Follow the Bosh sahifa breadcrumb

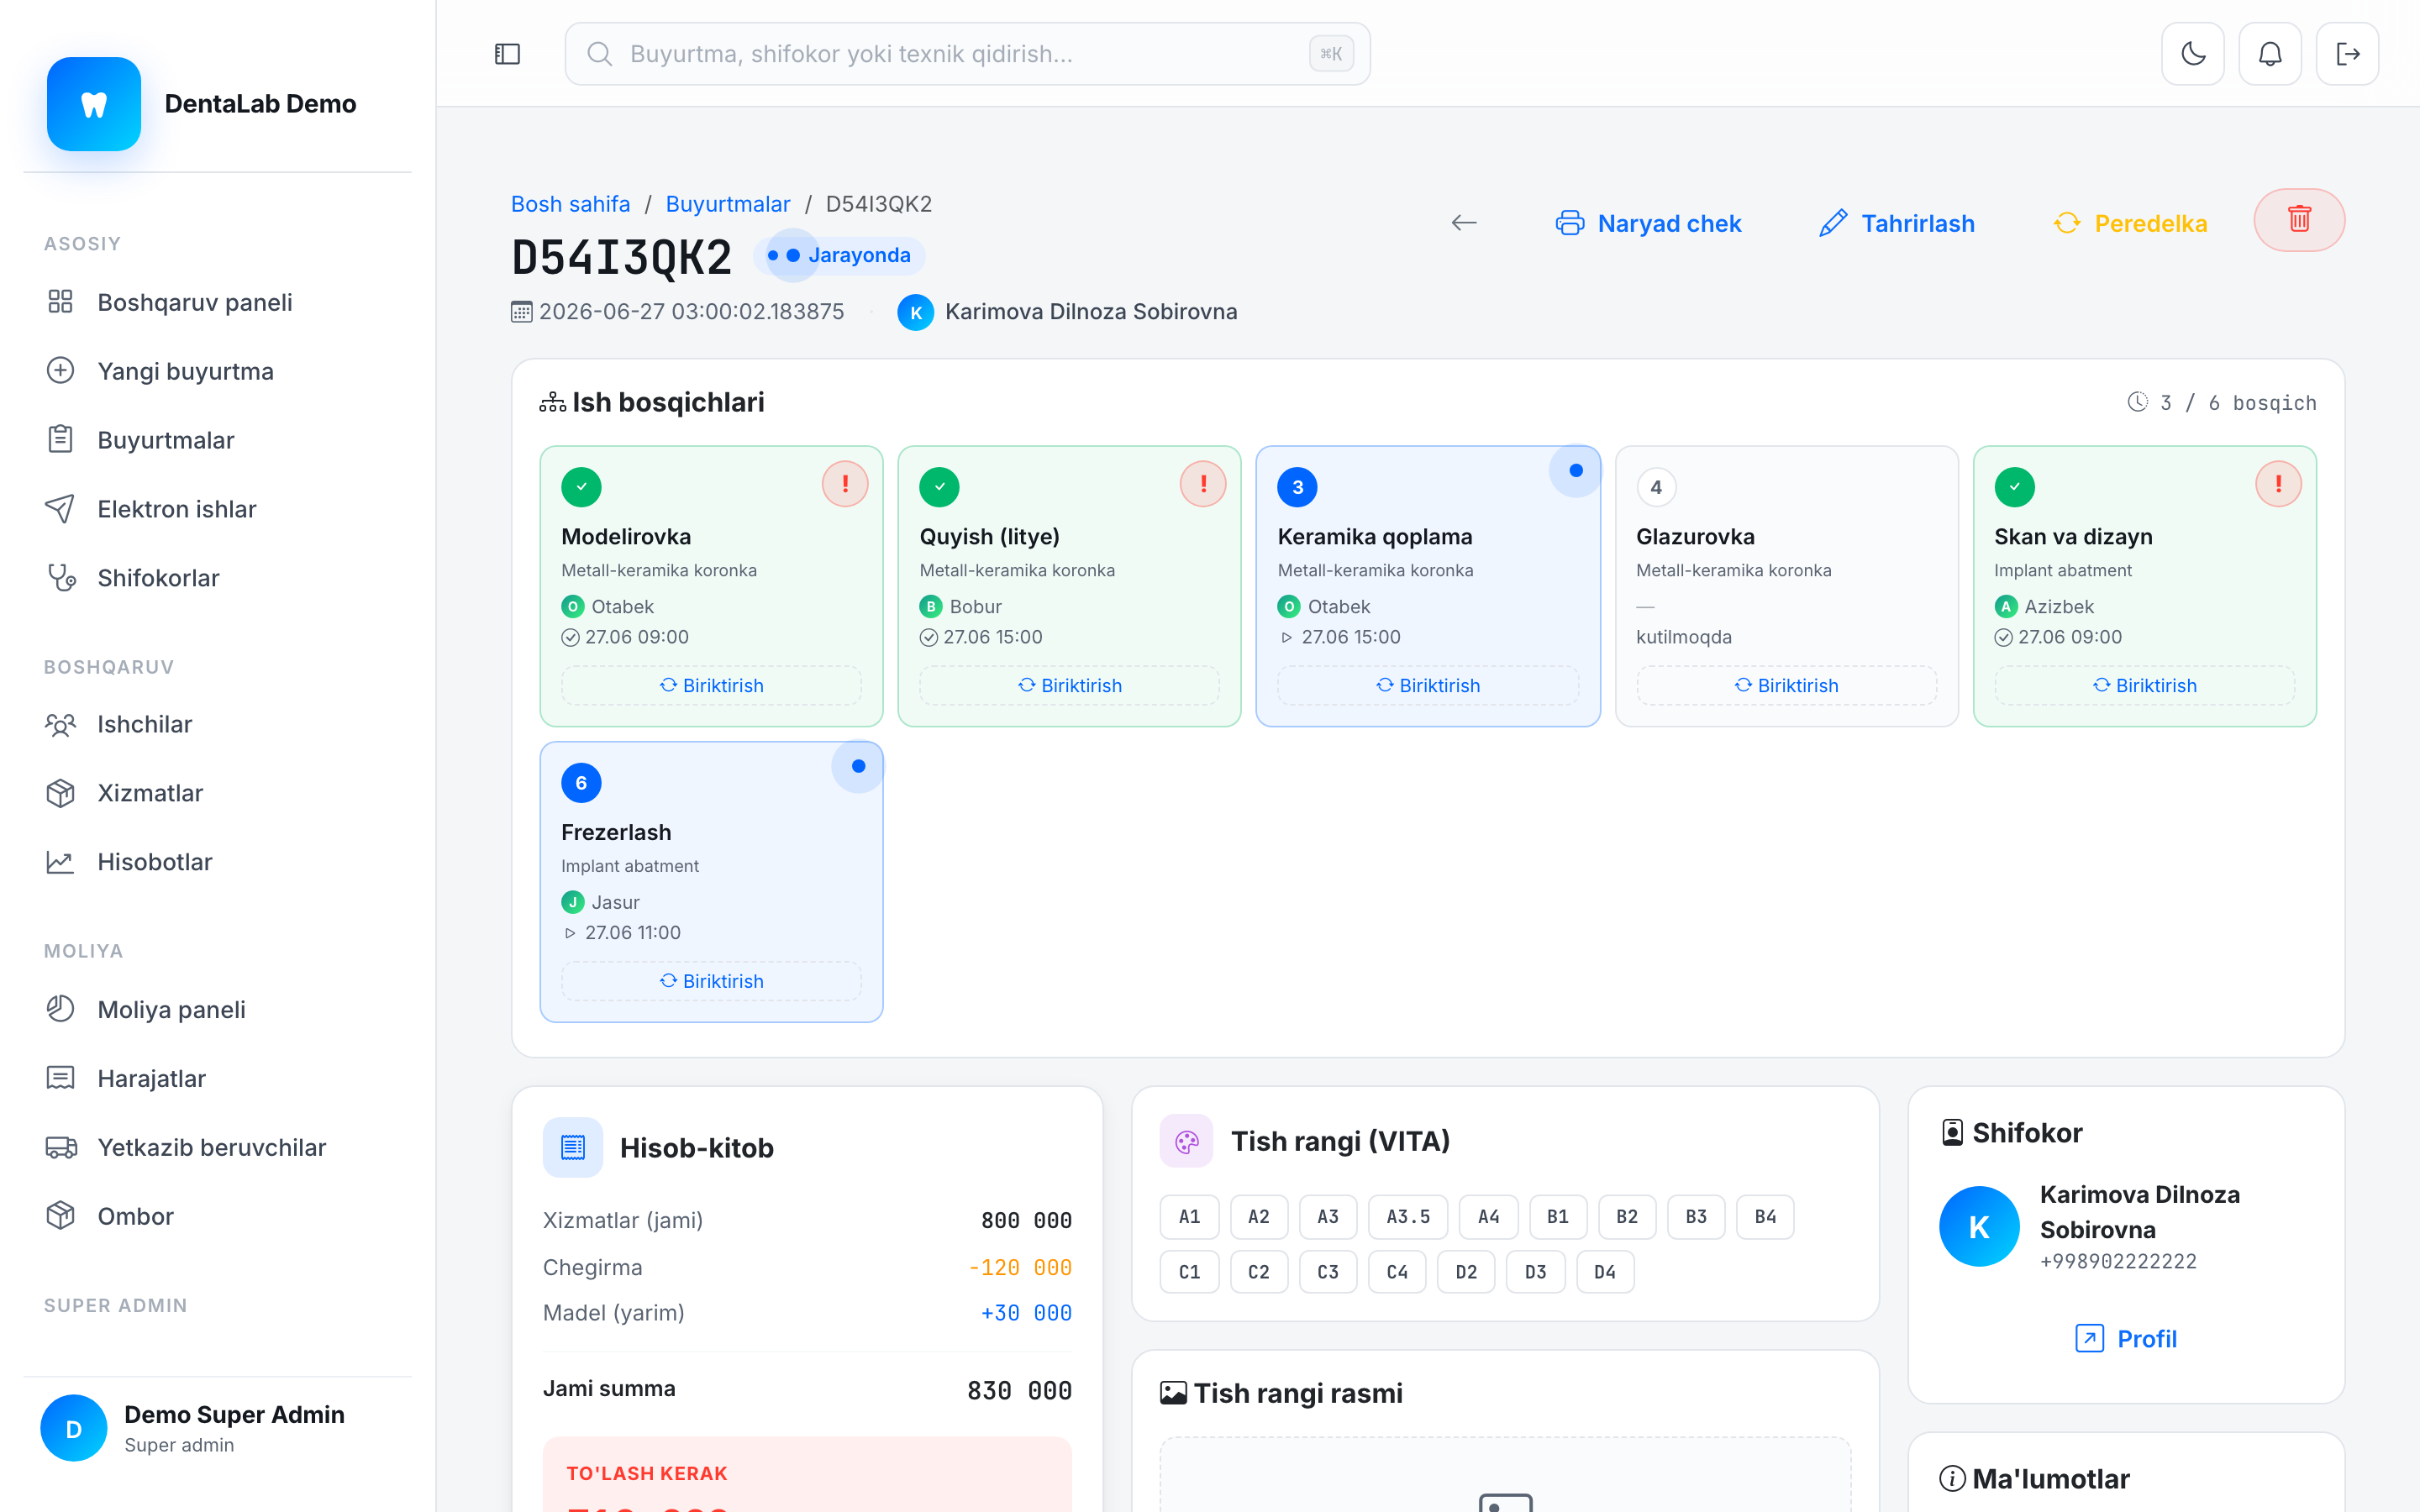(570, 204)
